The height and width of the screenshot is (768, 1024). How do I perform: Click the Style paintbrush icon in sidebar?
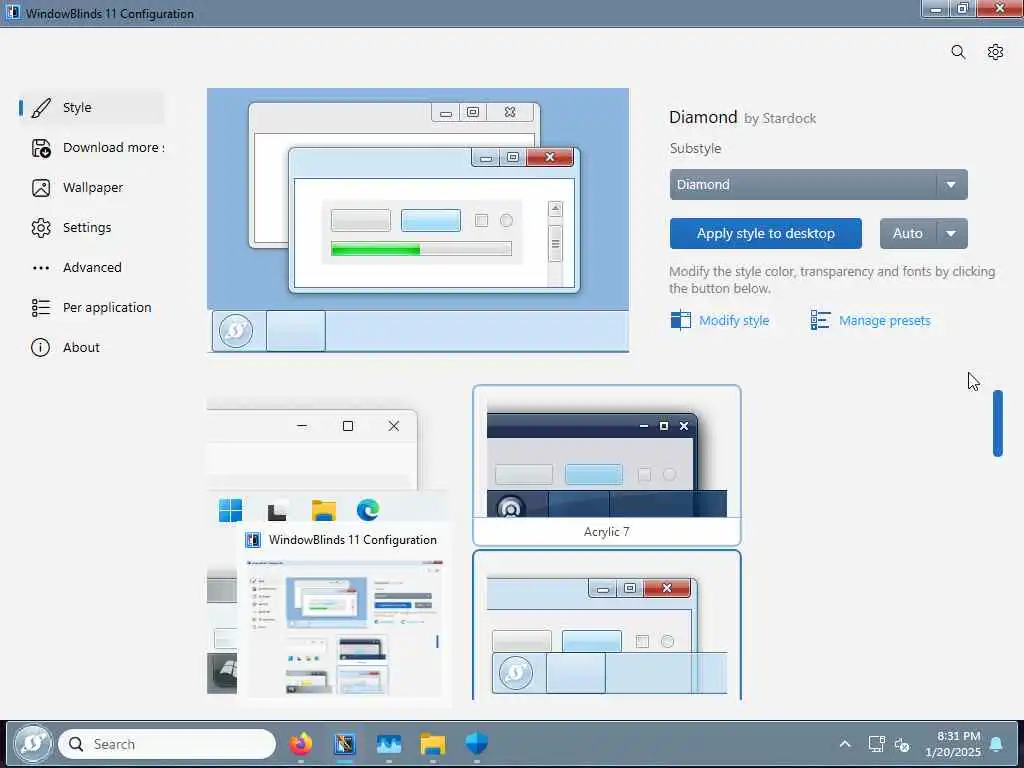point(41,108)
